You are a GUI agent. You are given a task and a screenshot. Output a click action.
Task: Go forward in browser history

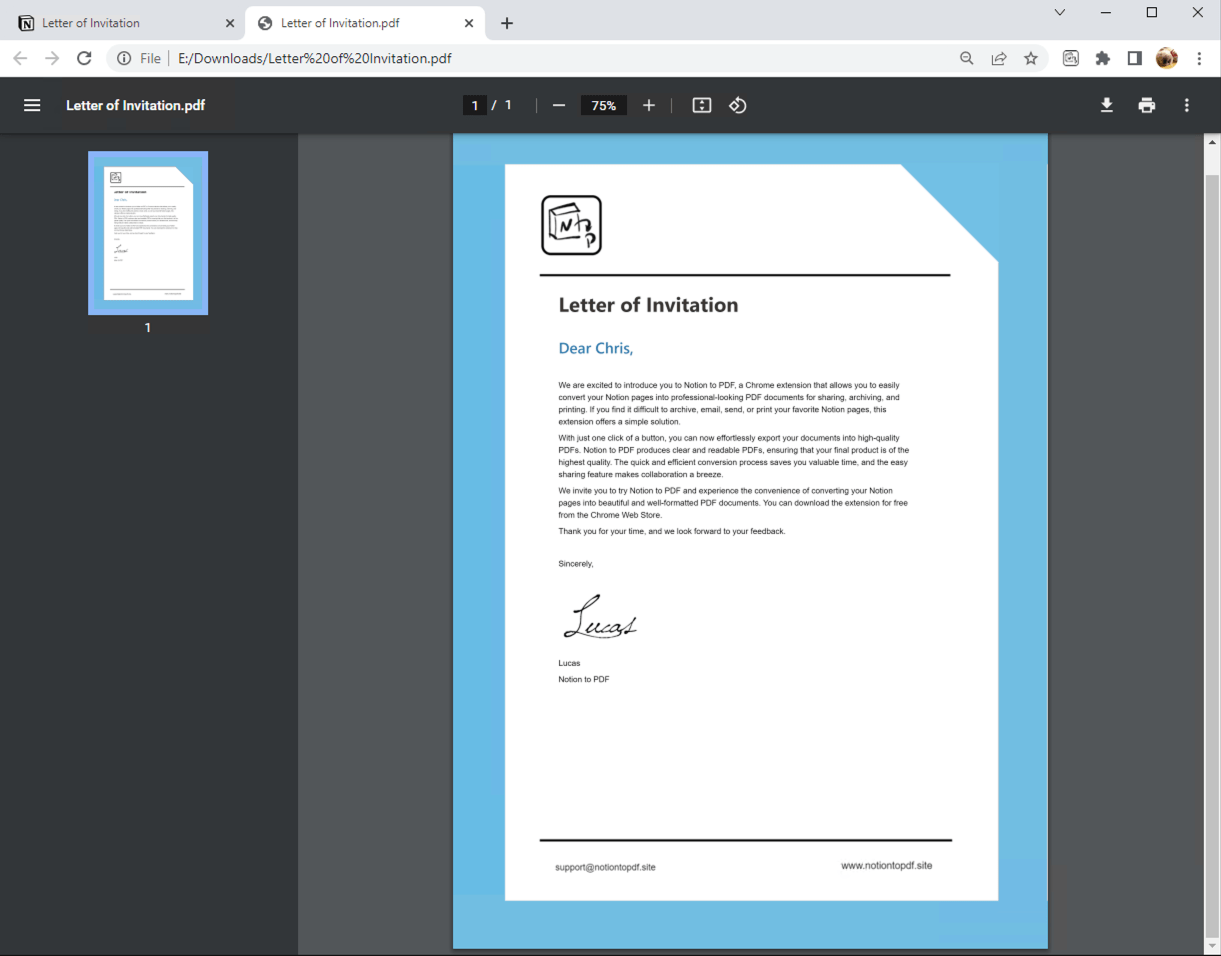pyautogui.click(x=52, y=58)
